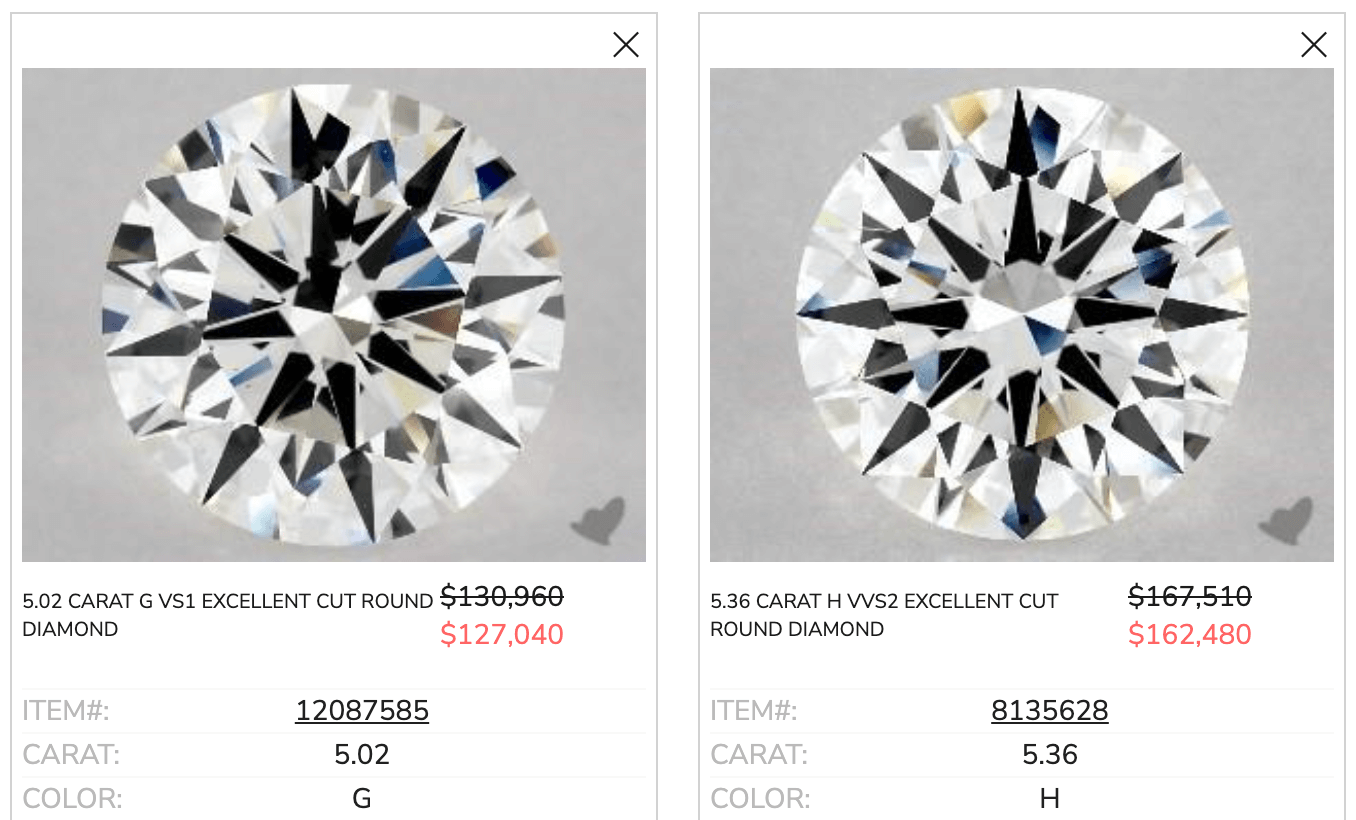Select the $162,480 sale price
The width and height of the screenshot is (1356, 820).
click(1190, 635)
